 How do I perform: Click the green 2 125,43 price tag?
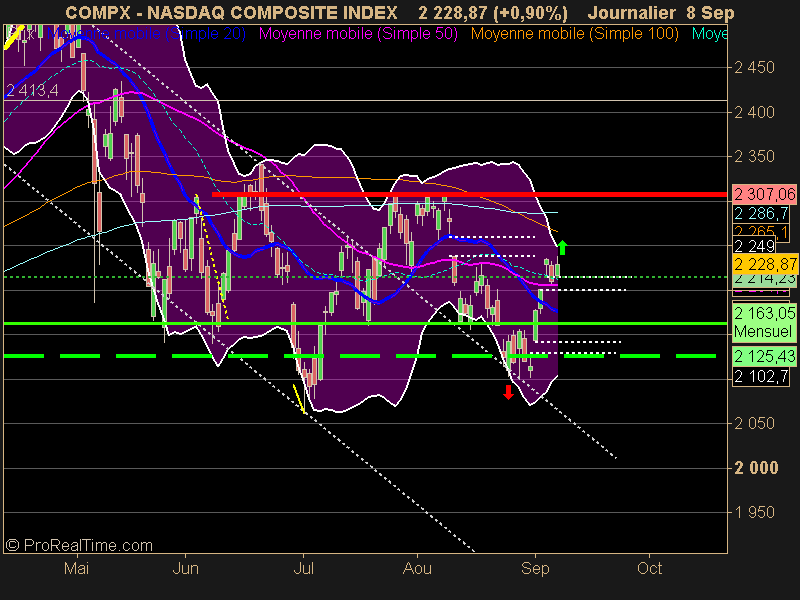pyautogui.click(x=764, y=356)
